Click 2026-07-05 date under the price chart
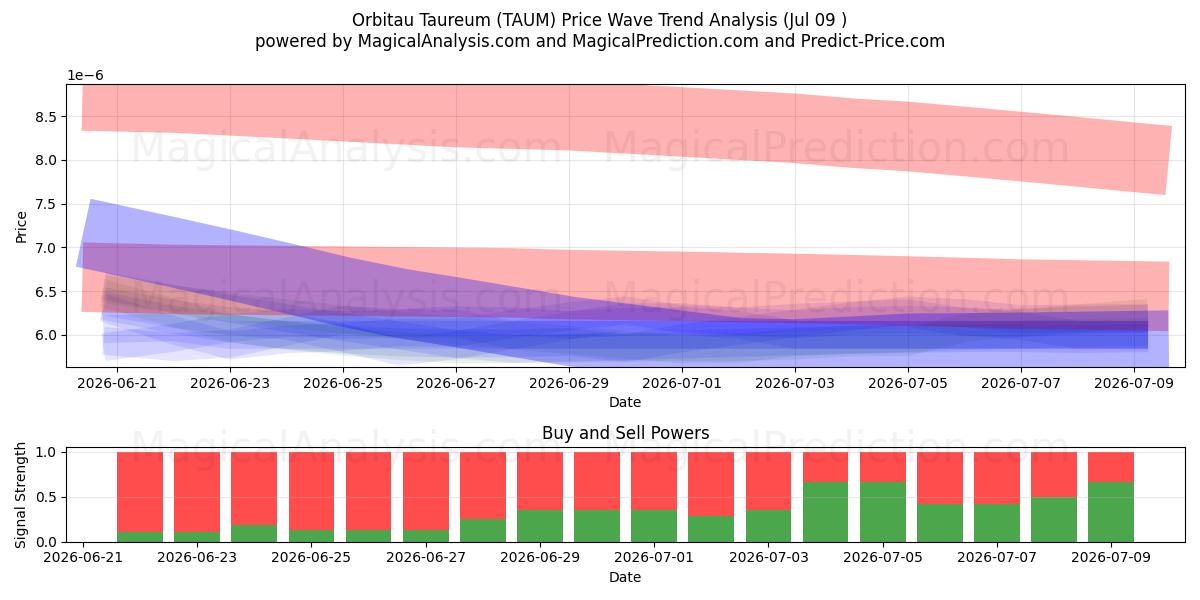This screenshot has width=1200, height=600. pos(908,382)
